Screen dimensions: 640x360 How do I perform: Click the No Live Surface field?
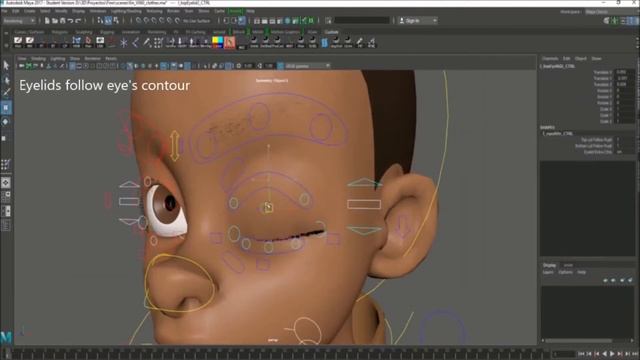(196, 20)
